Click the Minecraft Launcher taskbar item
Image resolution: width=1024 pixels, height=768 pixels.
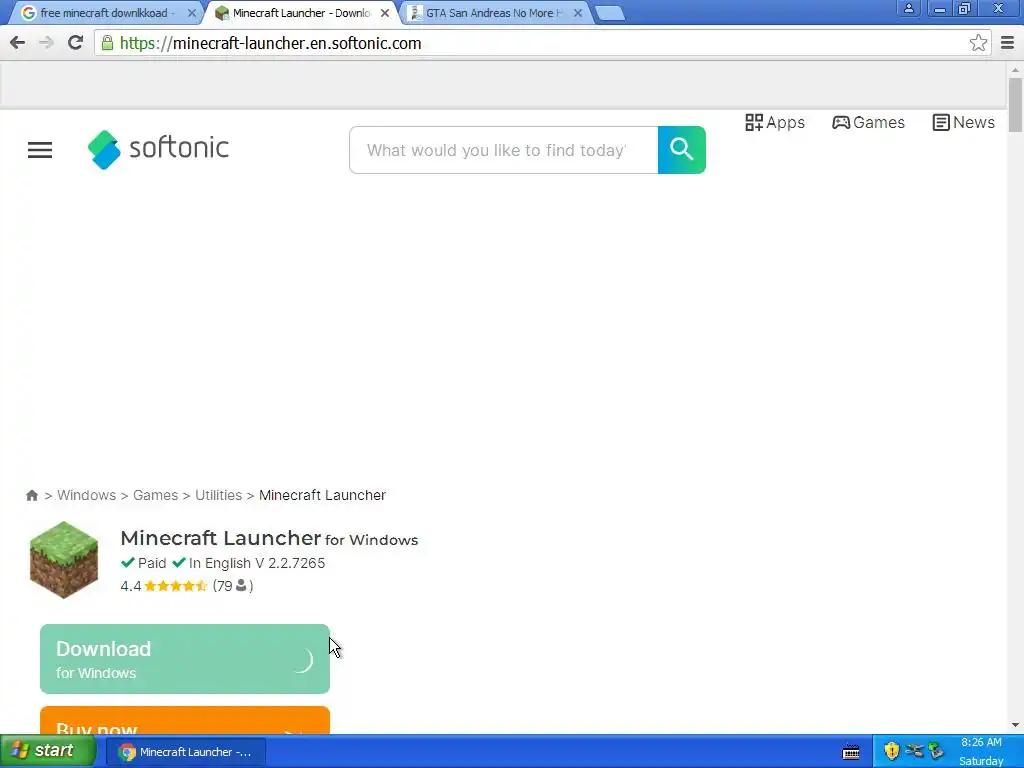pyautogui.click(x=185, y=752)
